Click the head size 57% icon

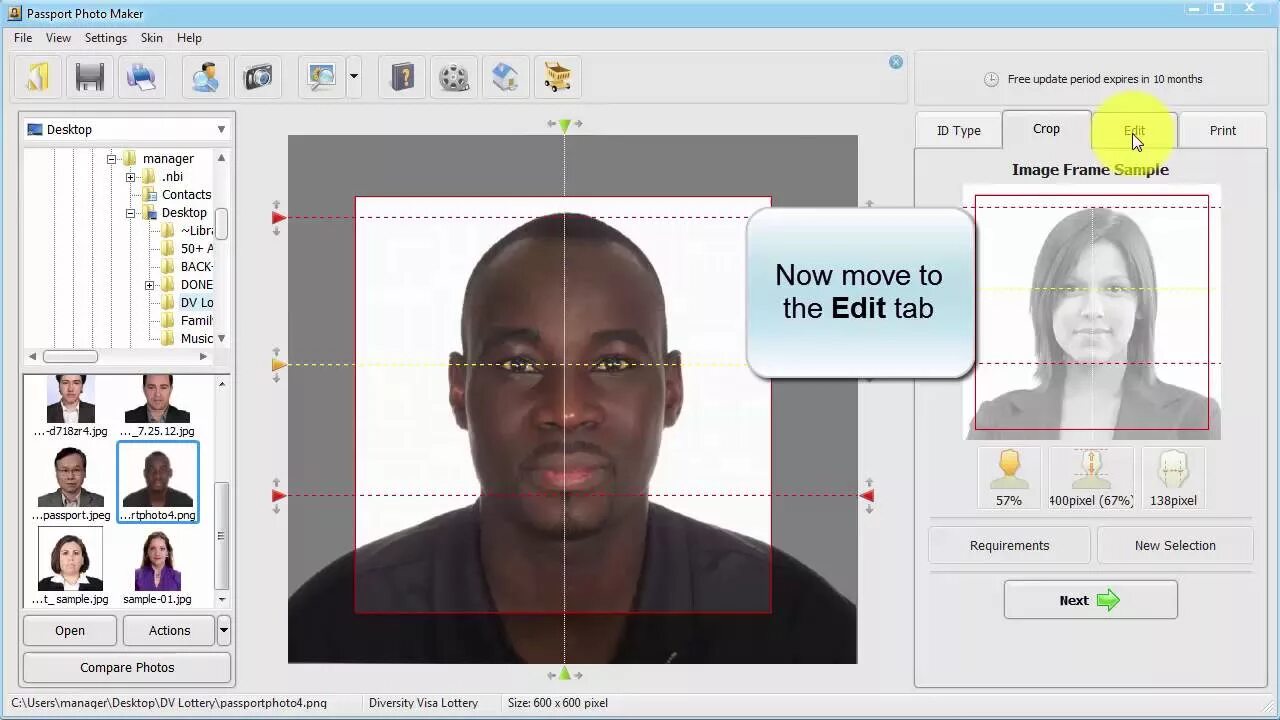point(1009,478)
